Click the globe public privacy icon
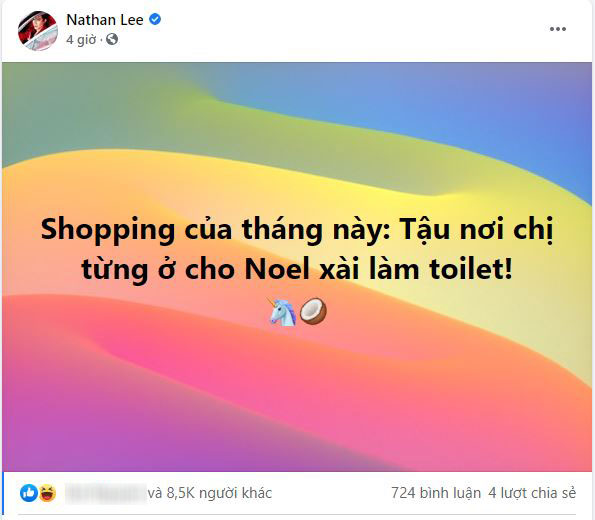 (112, 39)
